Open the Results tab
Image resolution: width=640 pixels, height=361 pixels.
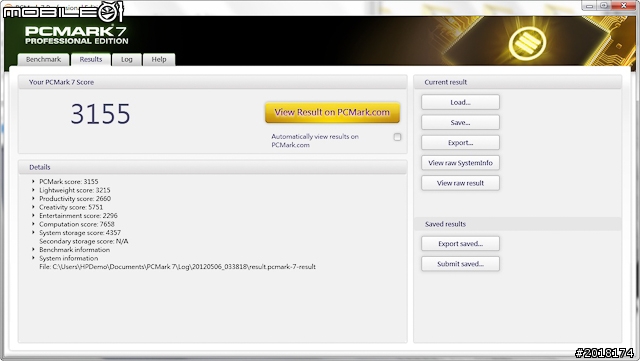[91, 60]
